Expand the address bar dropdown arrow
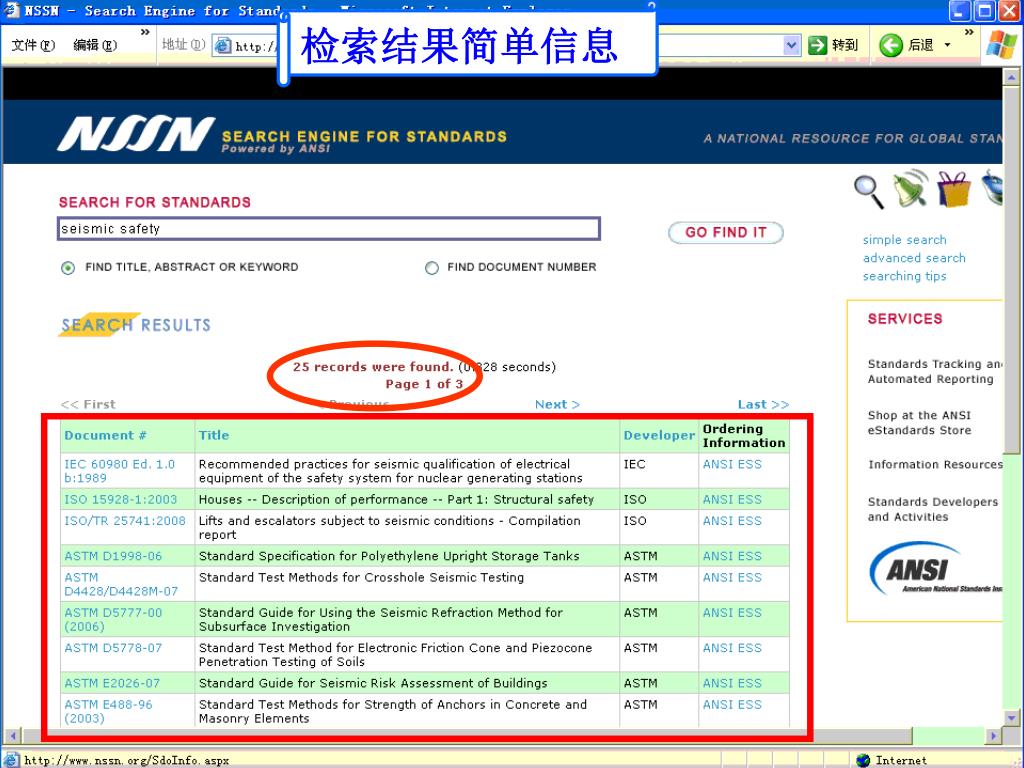This screenshot has width=1024, height=768. tap(792, 45)
